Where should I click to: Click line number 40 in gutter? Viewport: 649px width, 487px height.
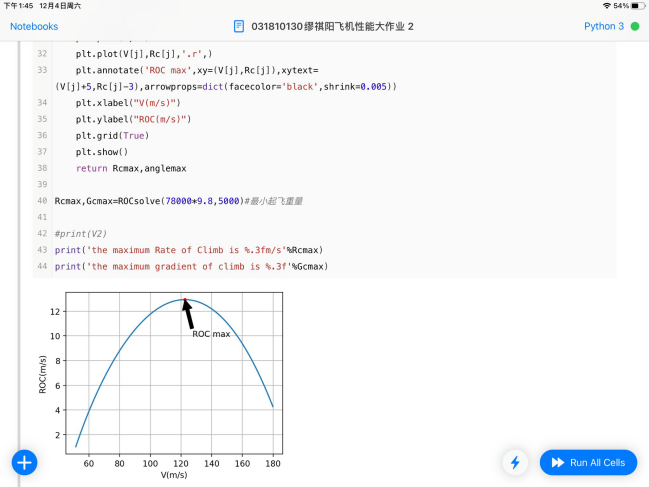click(42, 201)
